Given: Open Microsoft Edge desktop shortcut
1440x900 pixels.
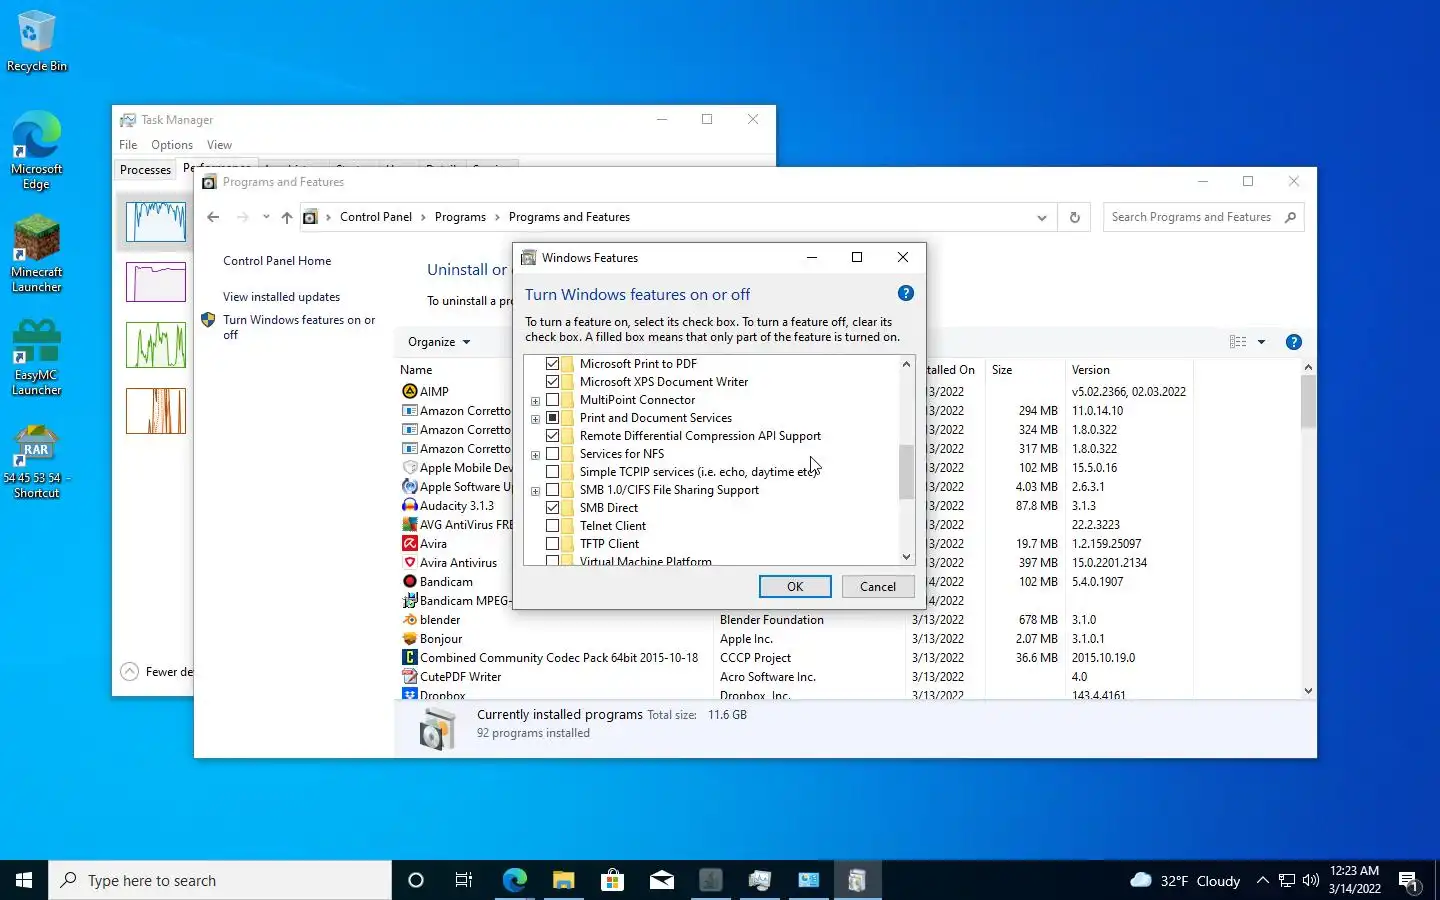Looking at the screenshot, I should pos(37,150).
